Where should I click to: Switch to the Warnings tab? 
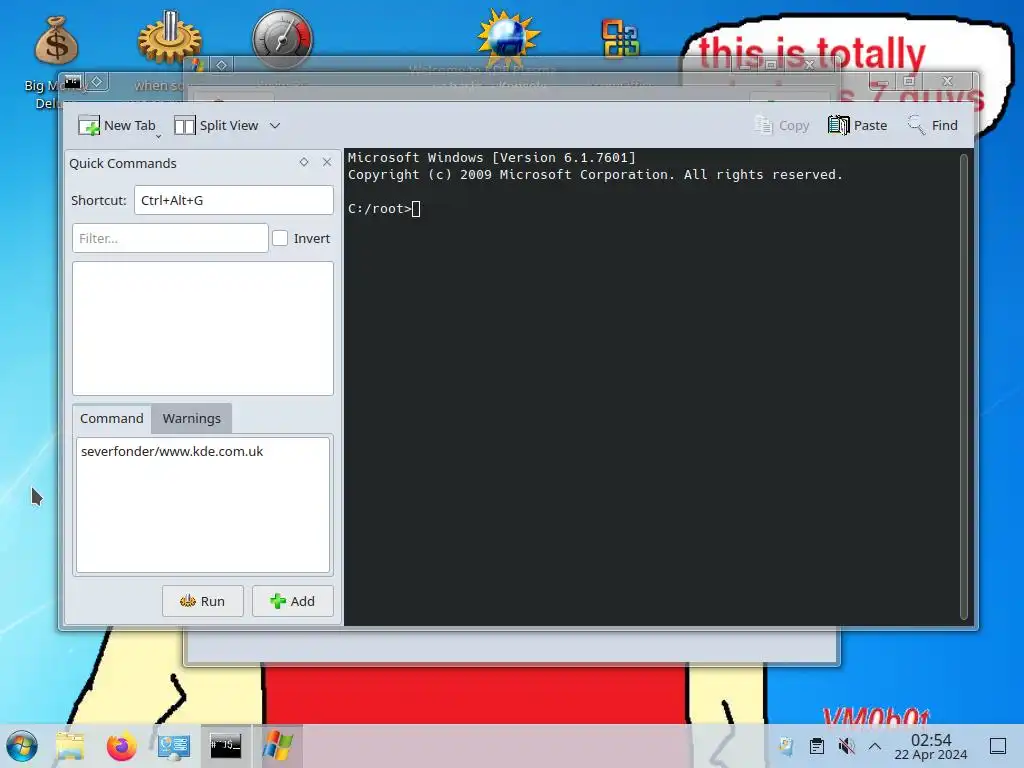click(x=191, y=419)
